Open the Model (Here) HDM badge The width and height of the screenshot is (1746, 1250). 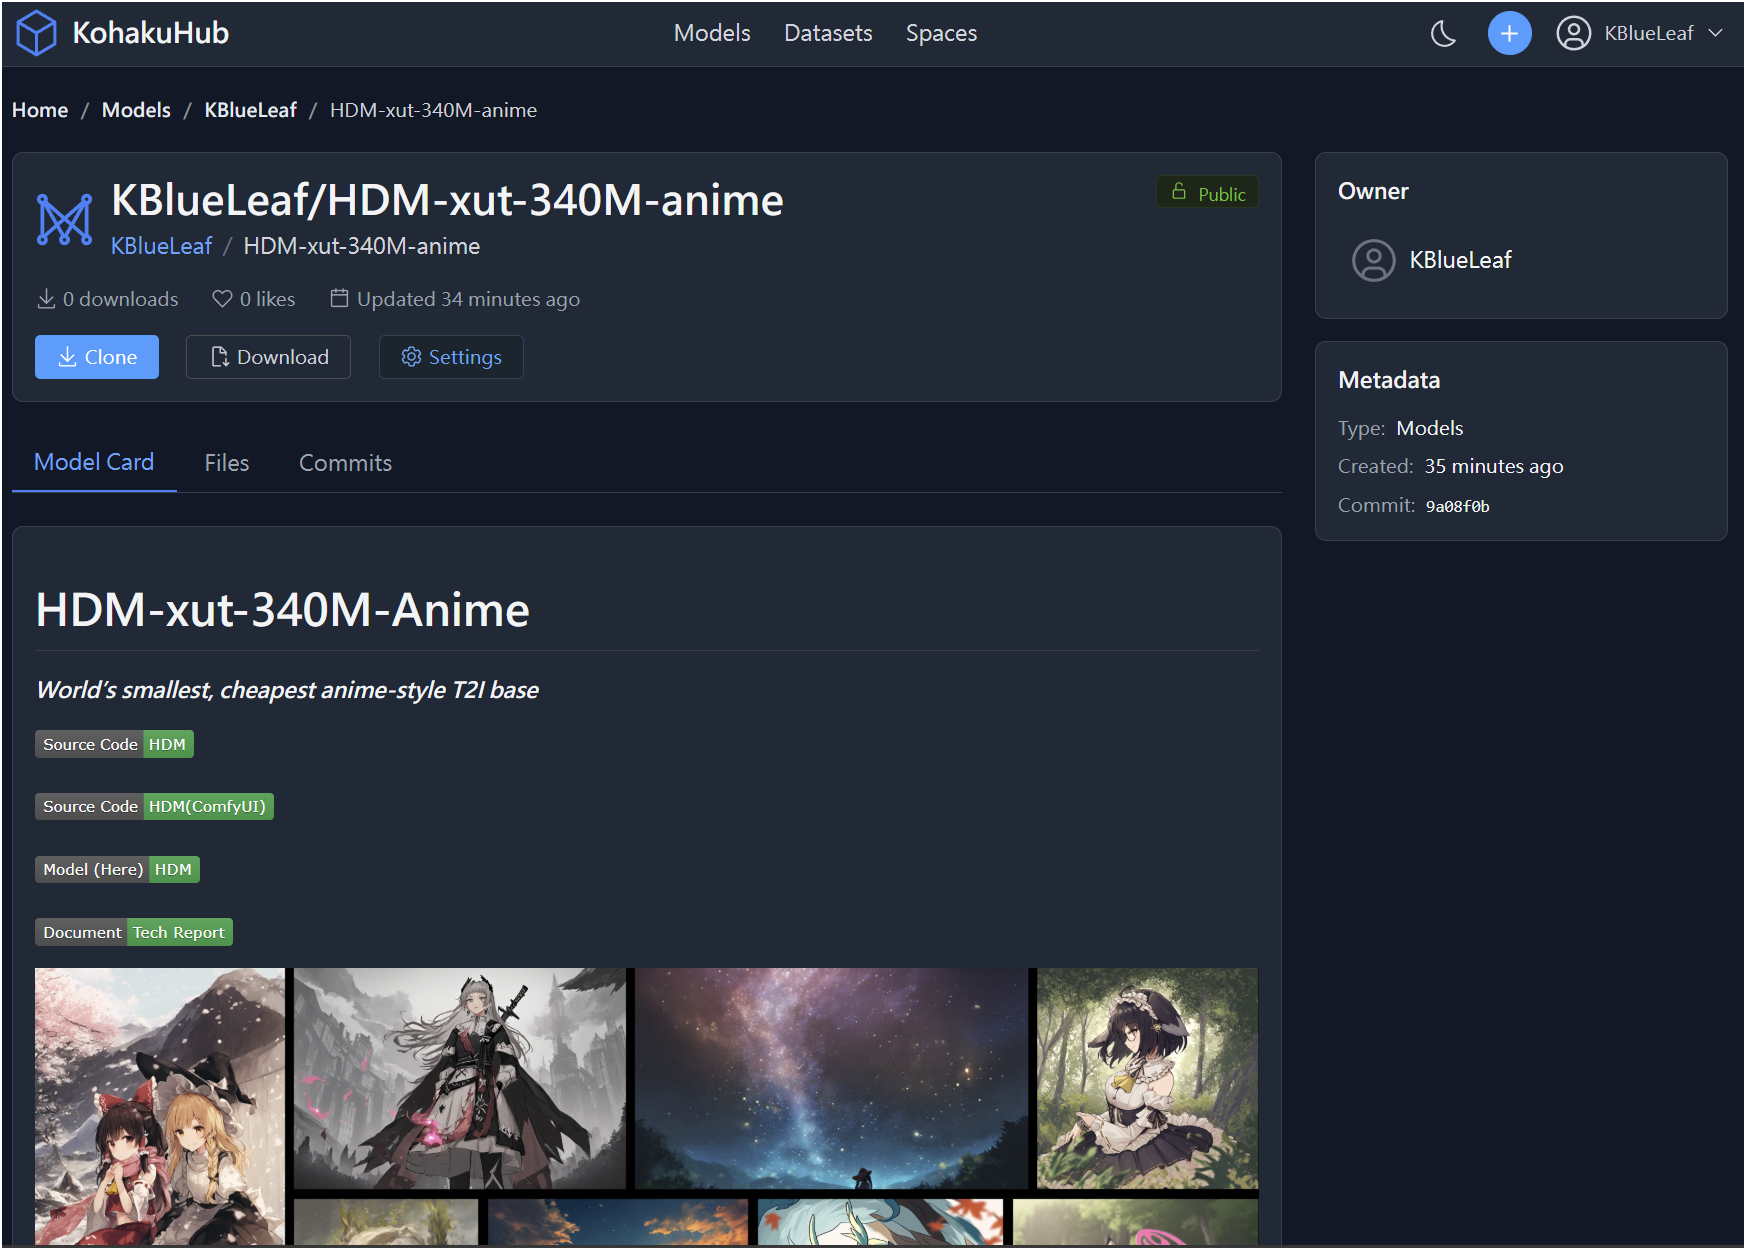(117, 869)
